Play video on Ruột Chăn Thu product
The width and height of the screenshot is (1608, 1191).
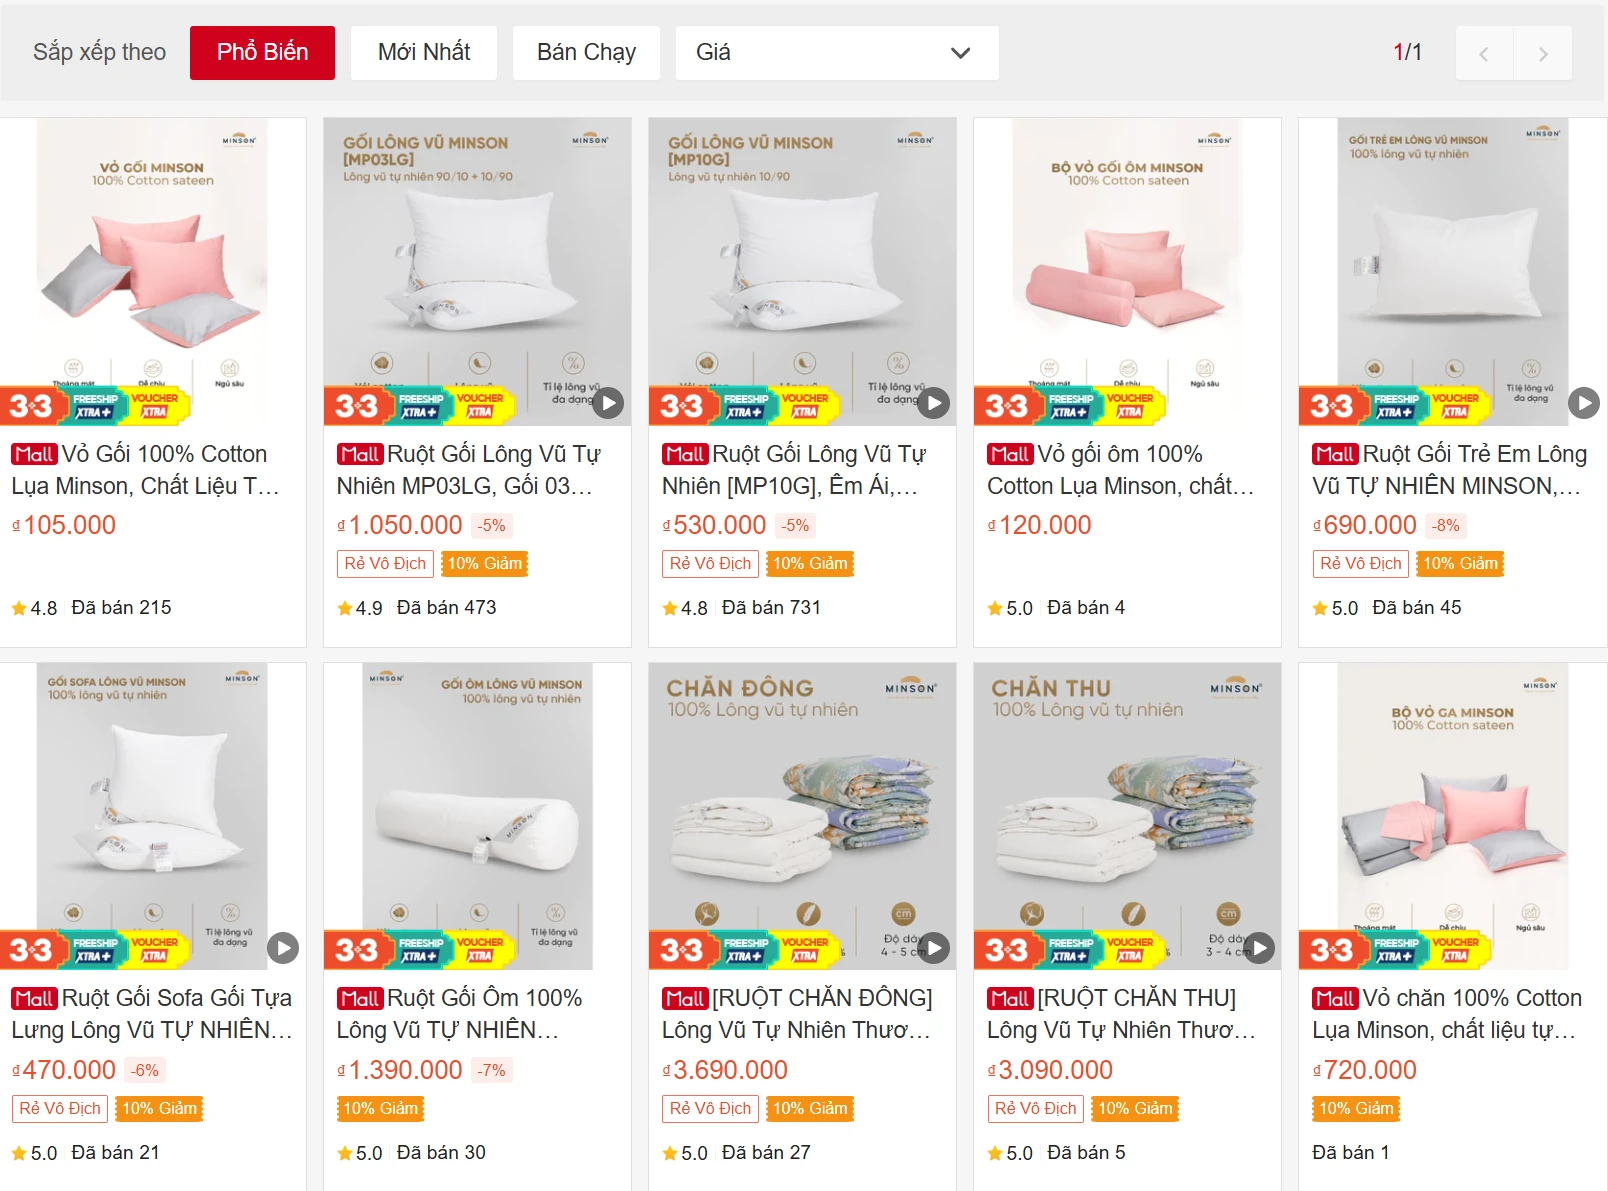tap(1258, 948)
